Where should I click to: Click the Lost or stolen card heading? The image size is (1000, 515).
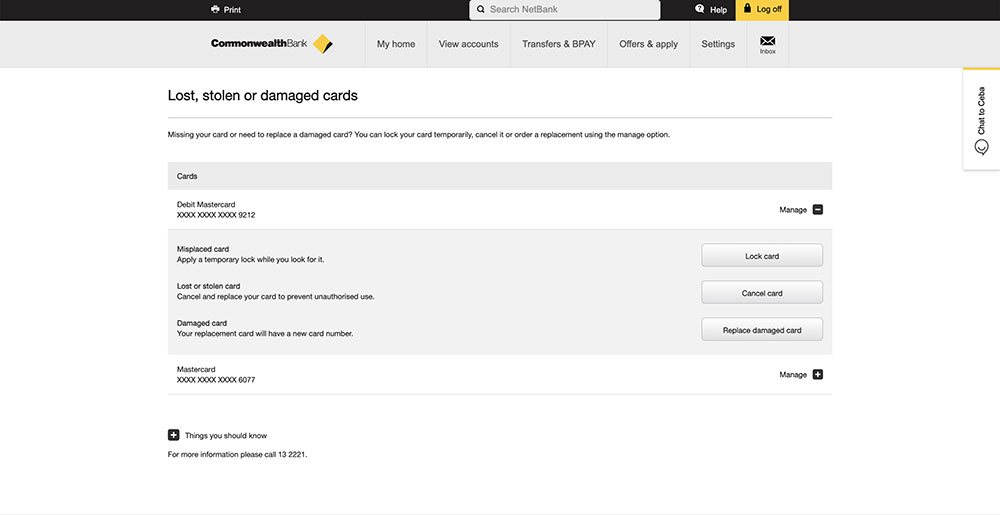click(x=209, y=286)
